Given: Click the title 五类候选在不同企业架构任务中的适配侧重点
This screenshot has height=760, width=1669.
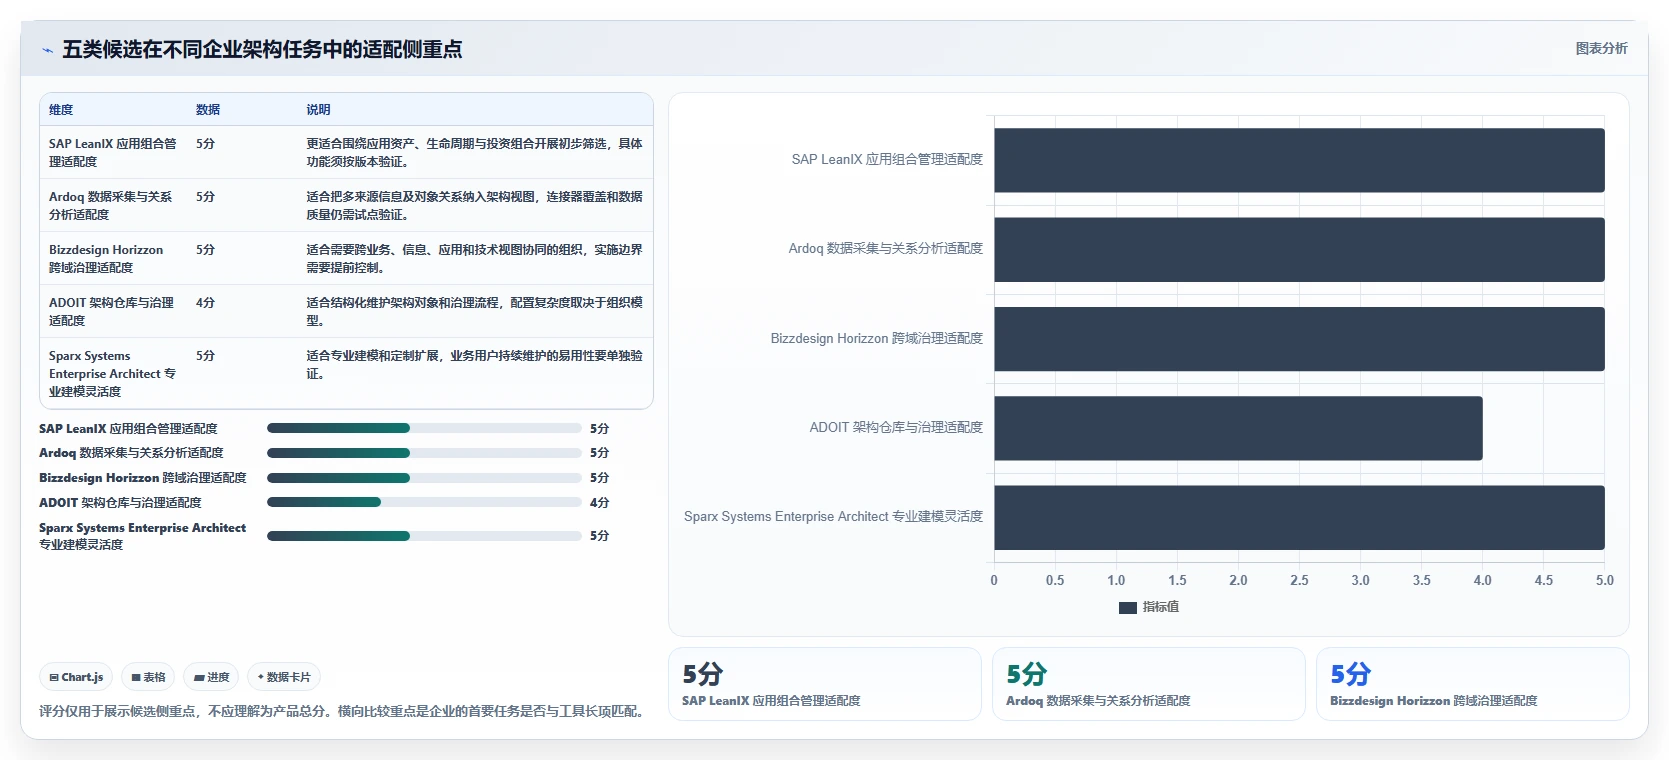Looking at the screenshot, I should pos(262,49).
